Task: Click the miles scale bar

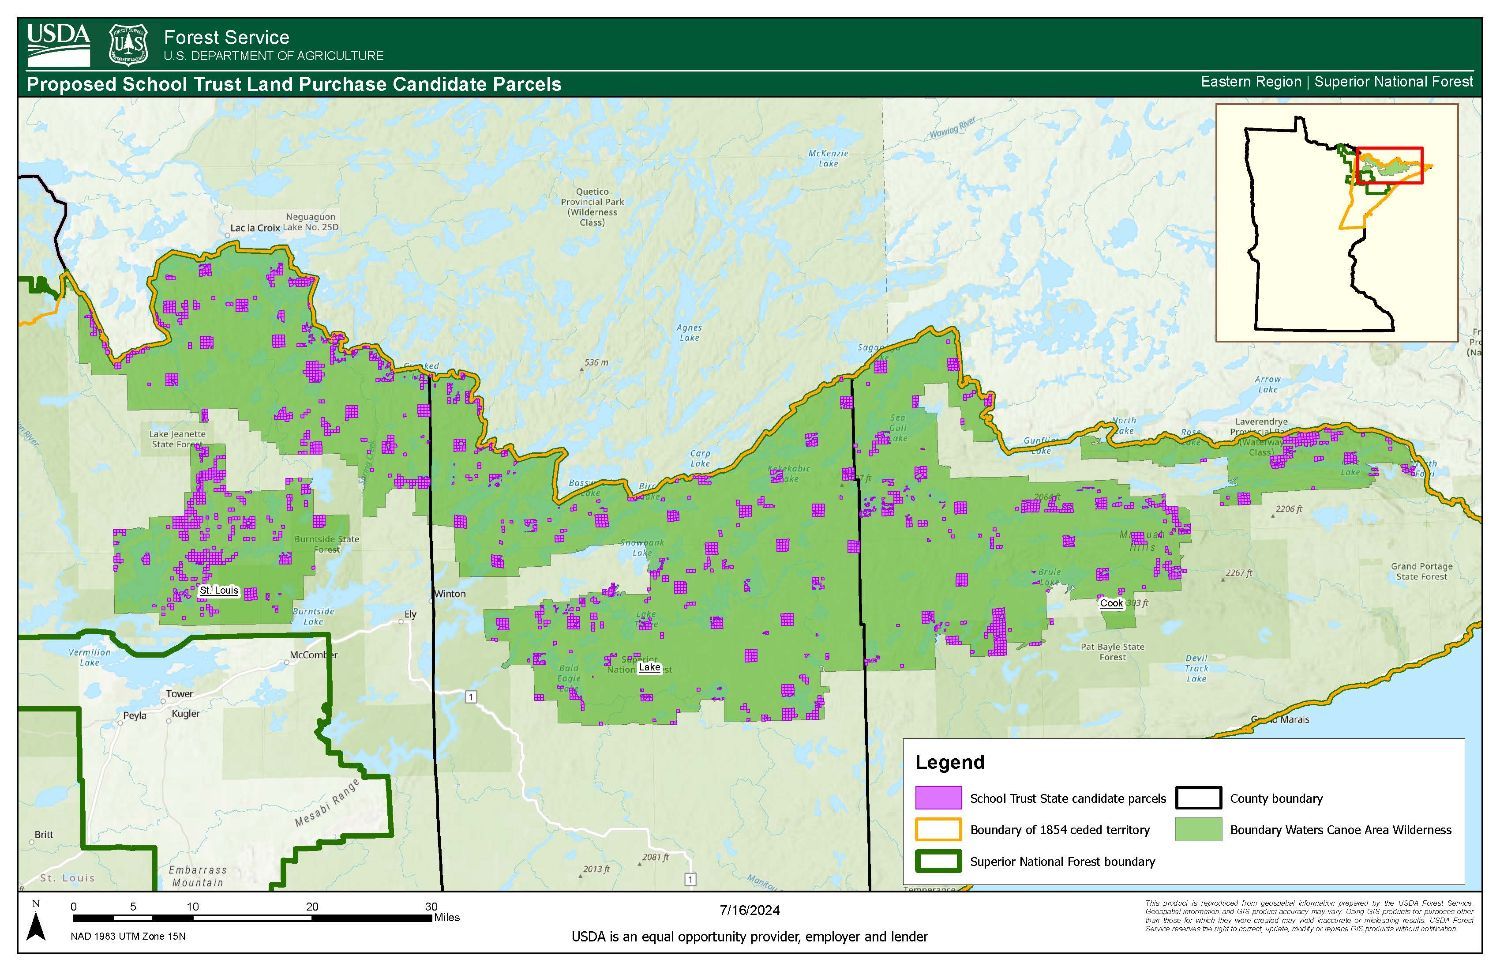Action: [x=252, y=917]
